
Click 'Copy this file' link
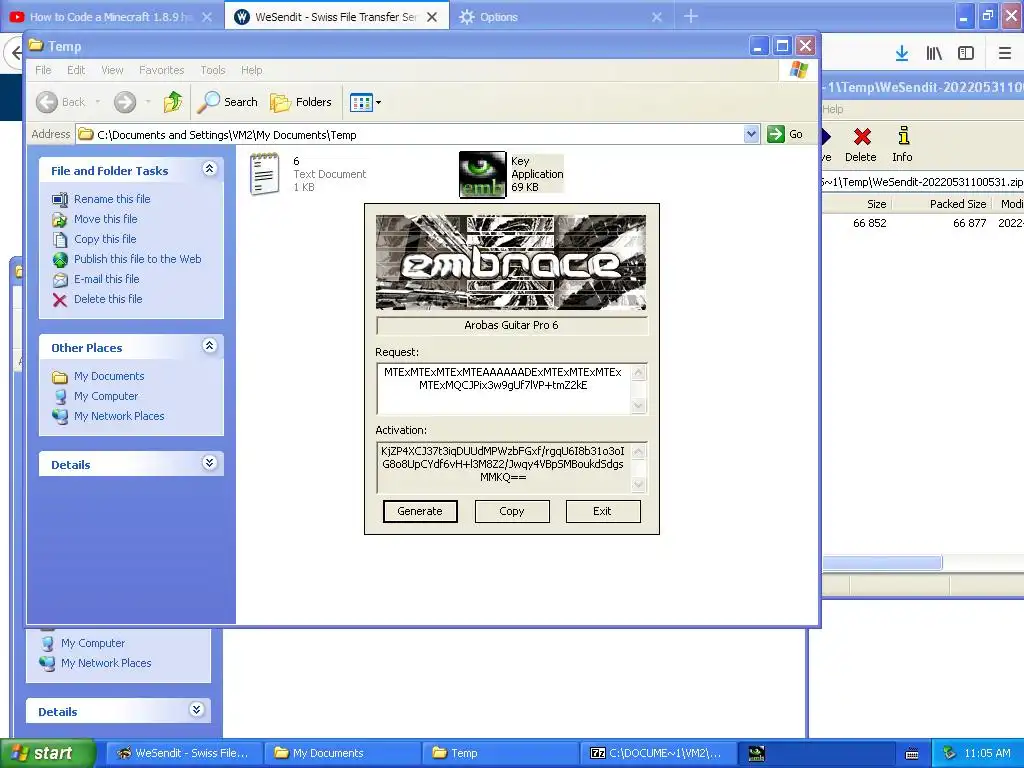tap(104, 239)
